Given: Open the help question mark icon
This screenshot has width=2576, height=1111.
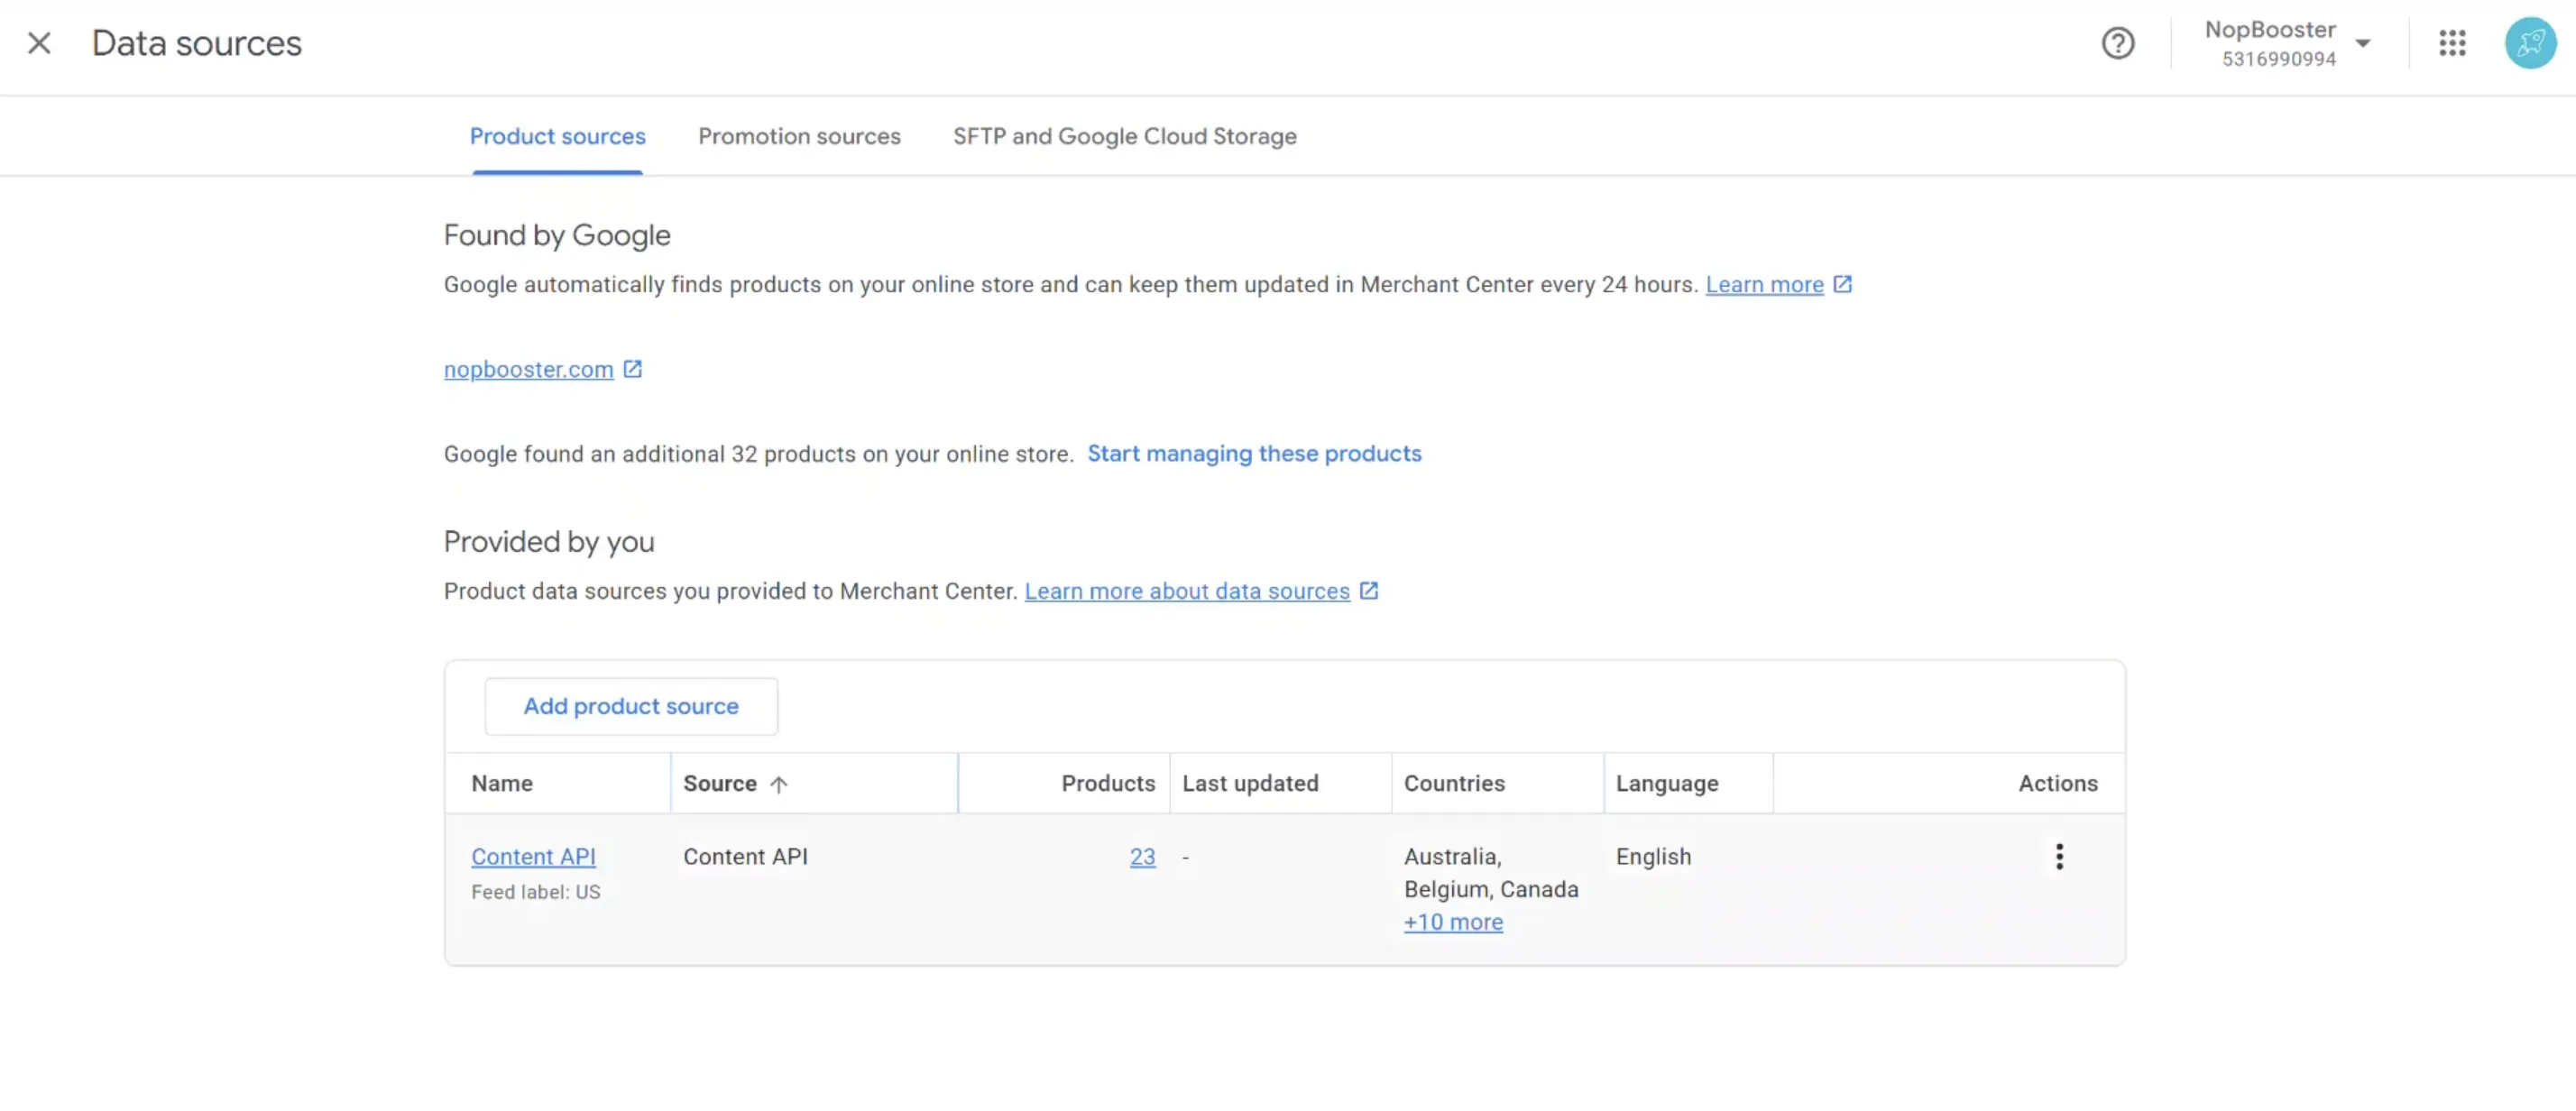Looking at the screenshot, I should [x=2117, y=43].
